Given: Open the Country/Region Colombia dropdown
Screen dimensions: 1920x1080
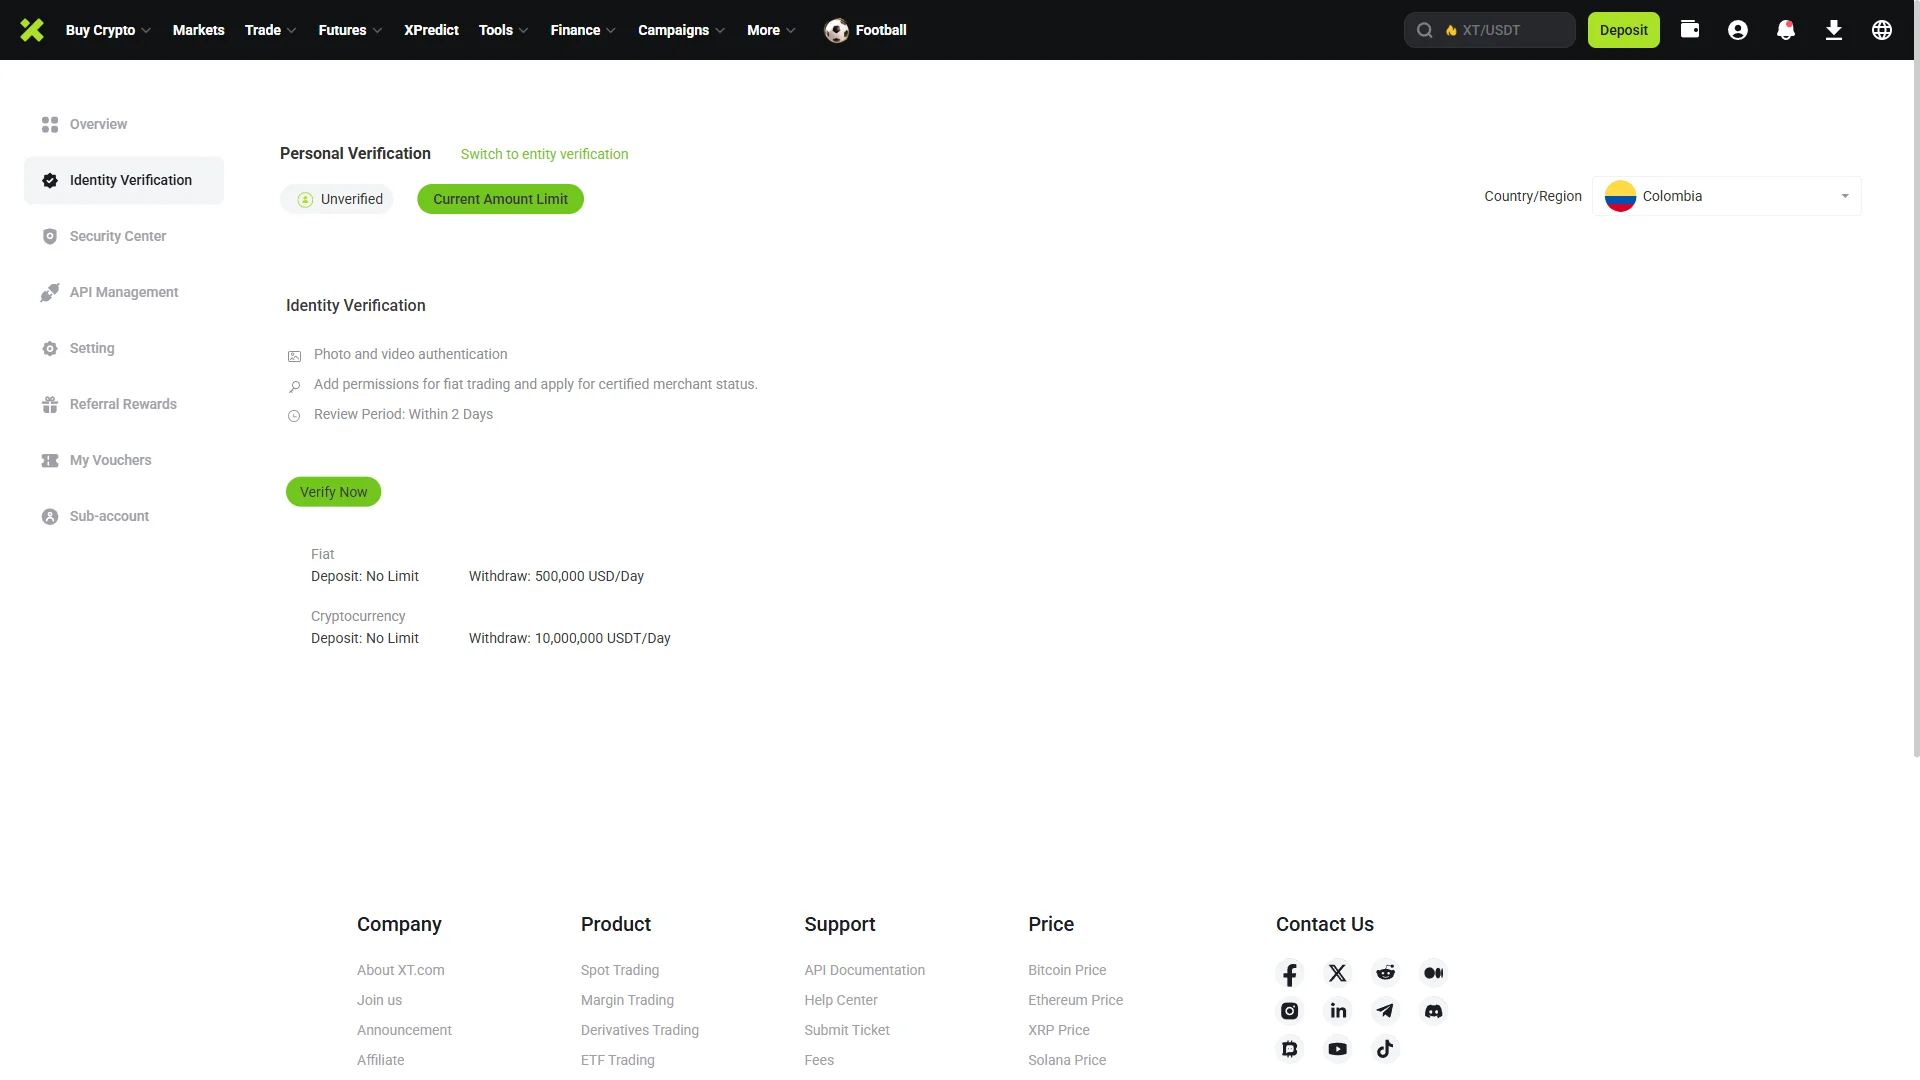Looking at the screenshot, I should coord(1727,196).
